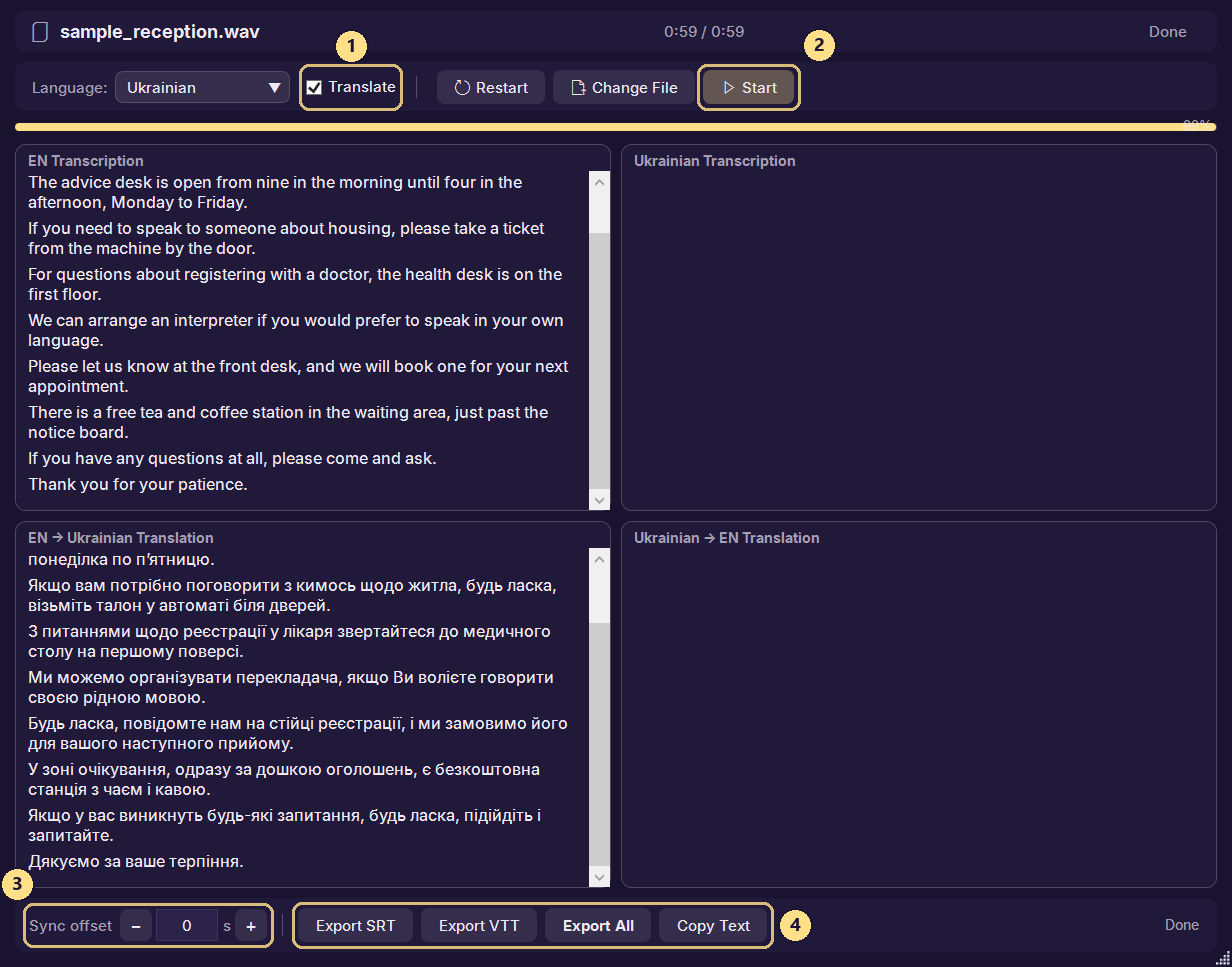The width and height of the screenshot is (1232, 967).
Task: Click the sentence starting 'Ми можемо організувати перекладача'
Action: pos(291,688)
